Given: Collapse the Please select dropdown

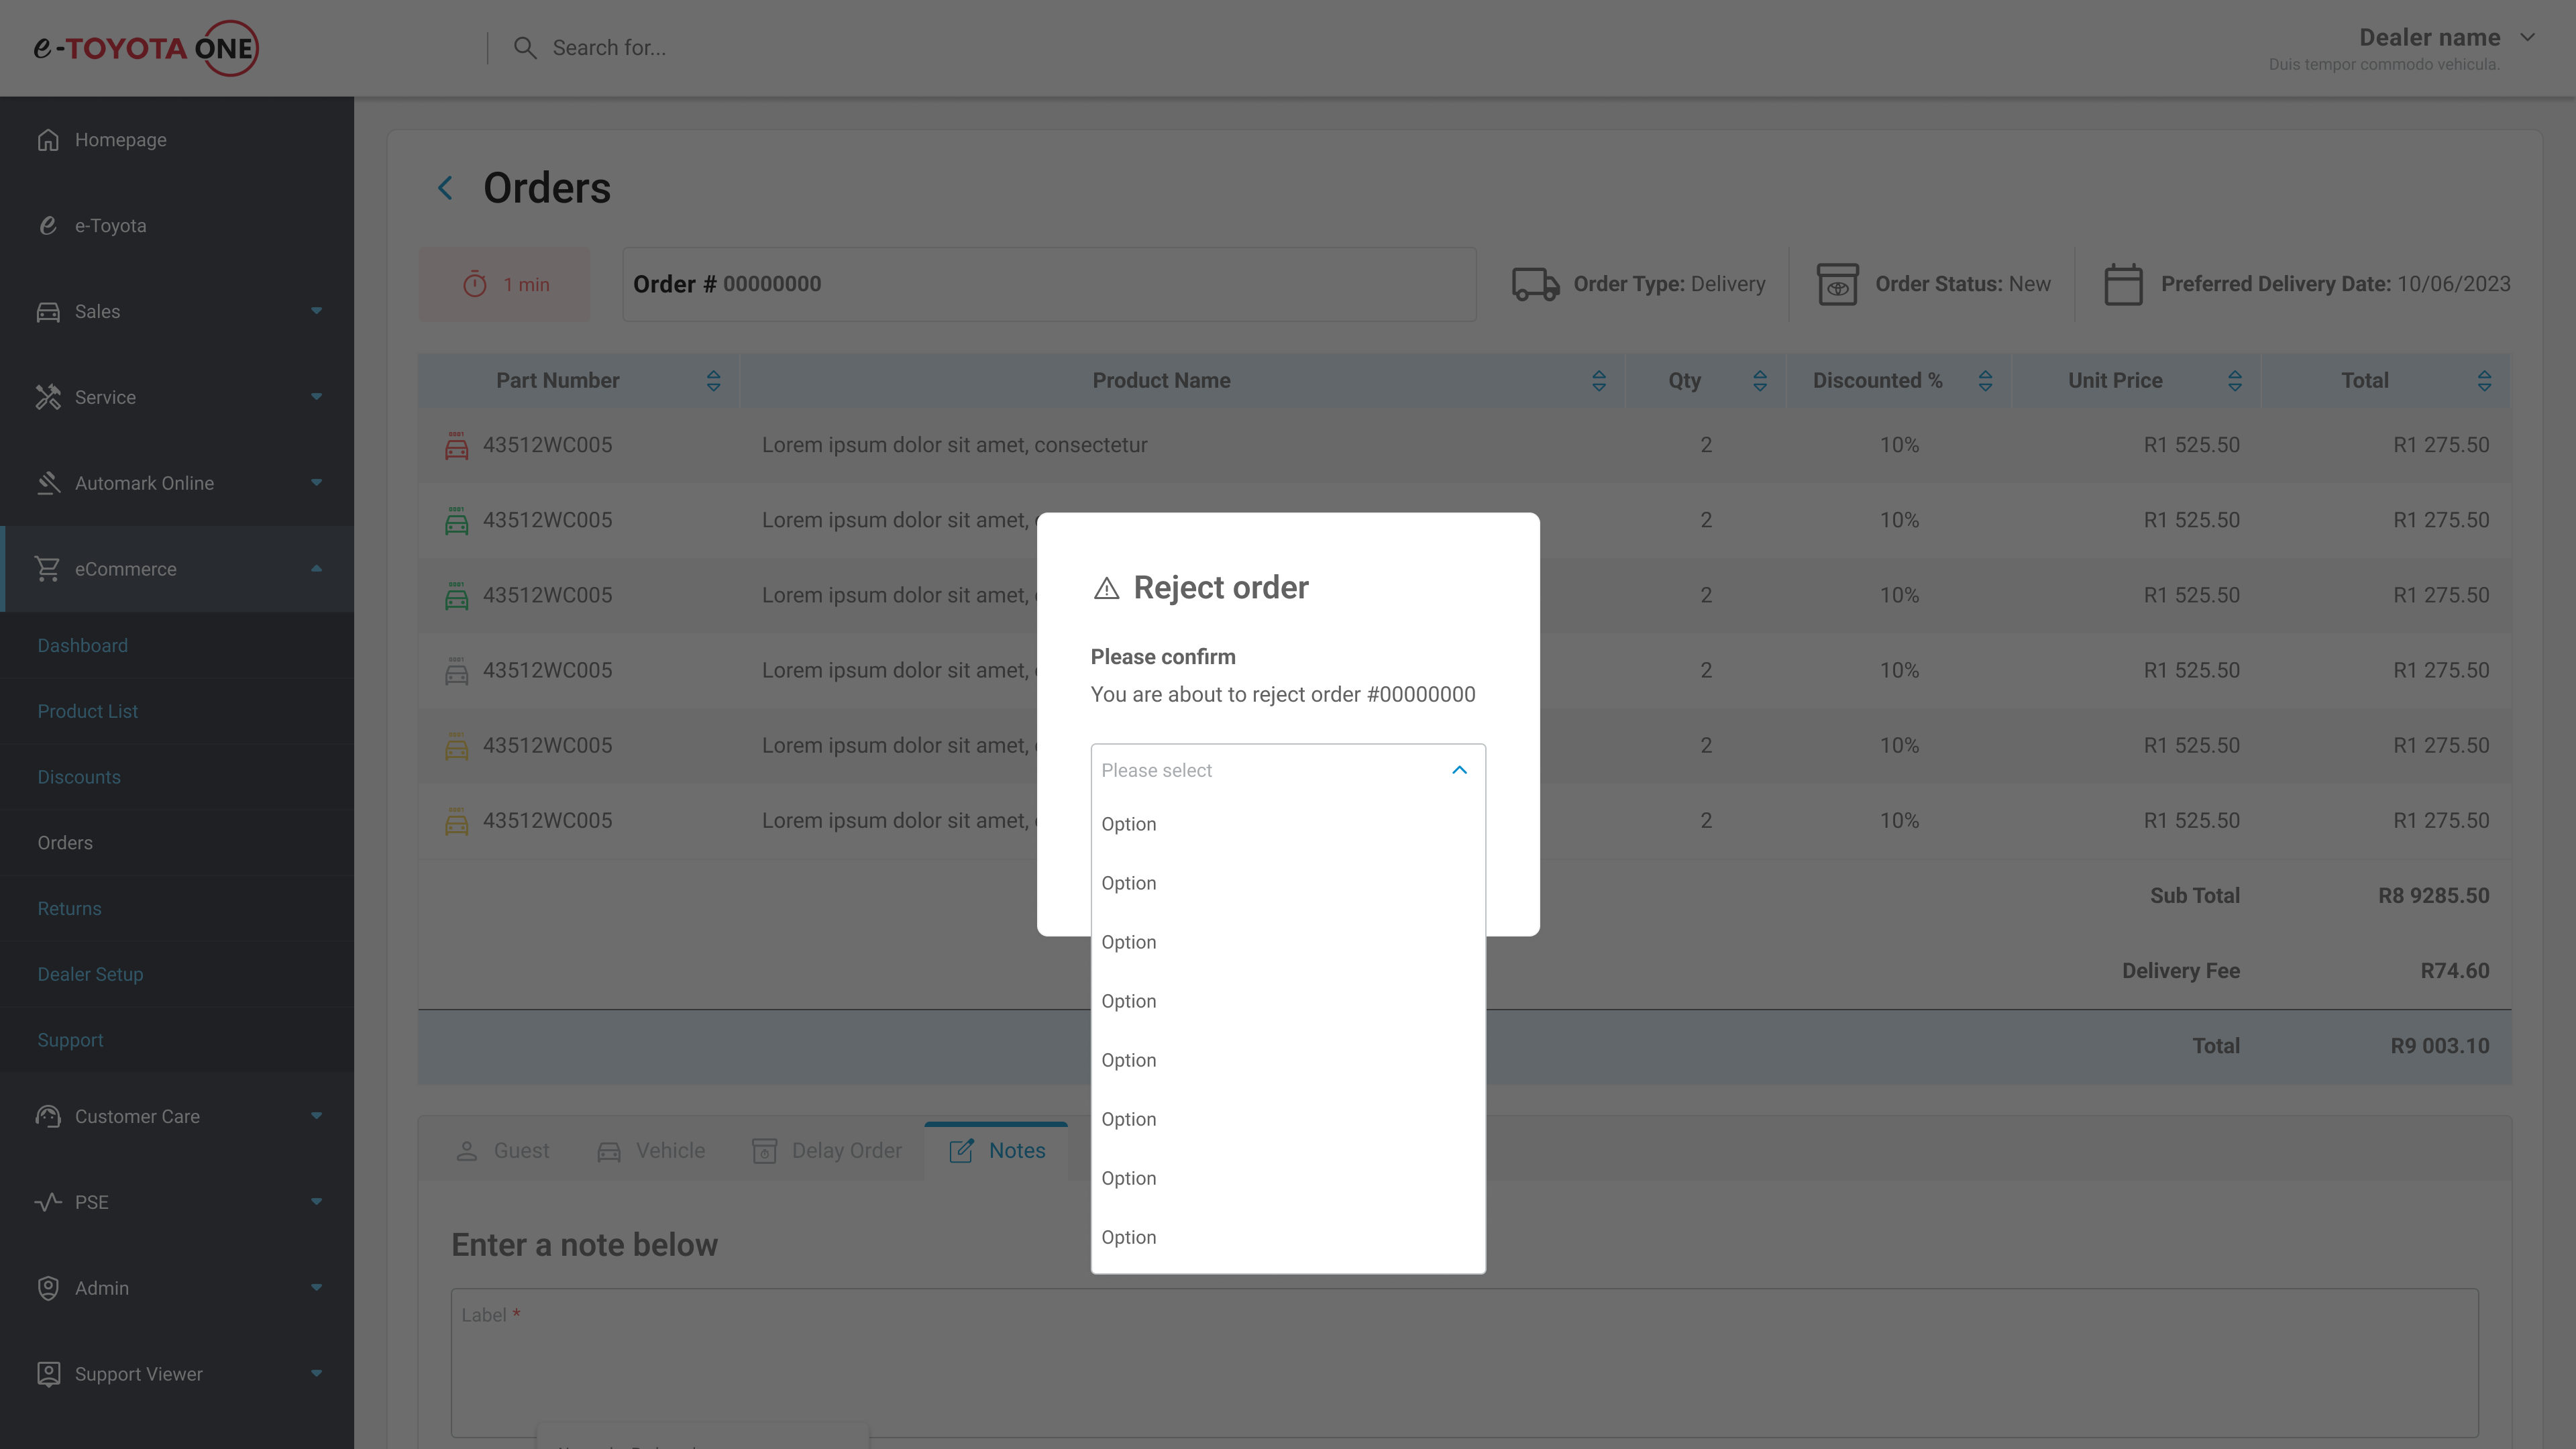Looking at the screenshot, I should pos(1459,770).
